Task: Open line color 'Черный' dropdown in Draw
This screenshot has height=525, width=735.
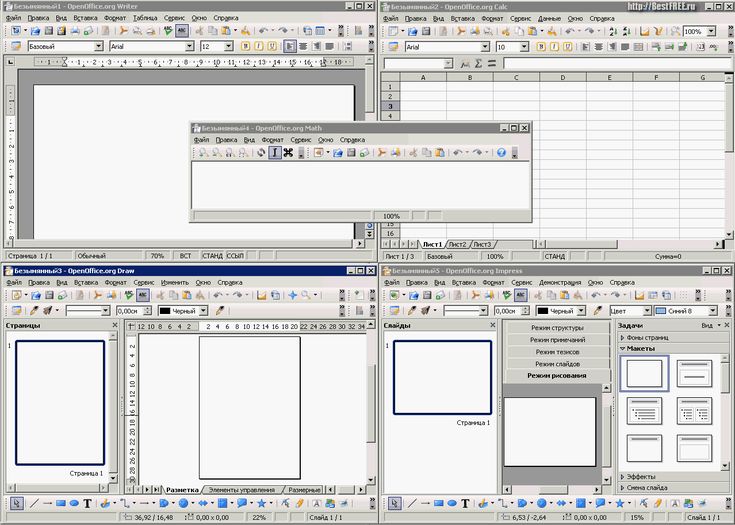Action: (x=203, y=310)
